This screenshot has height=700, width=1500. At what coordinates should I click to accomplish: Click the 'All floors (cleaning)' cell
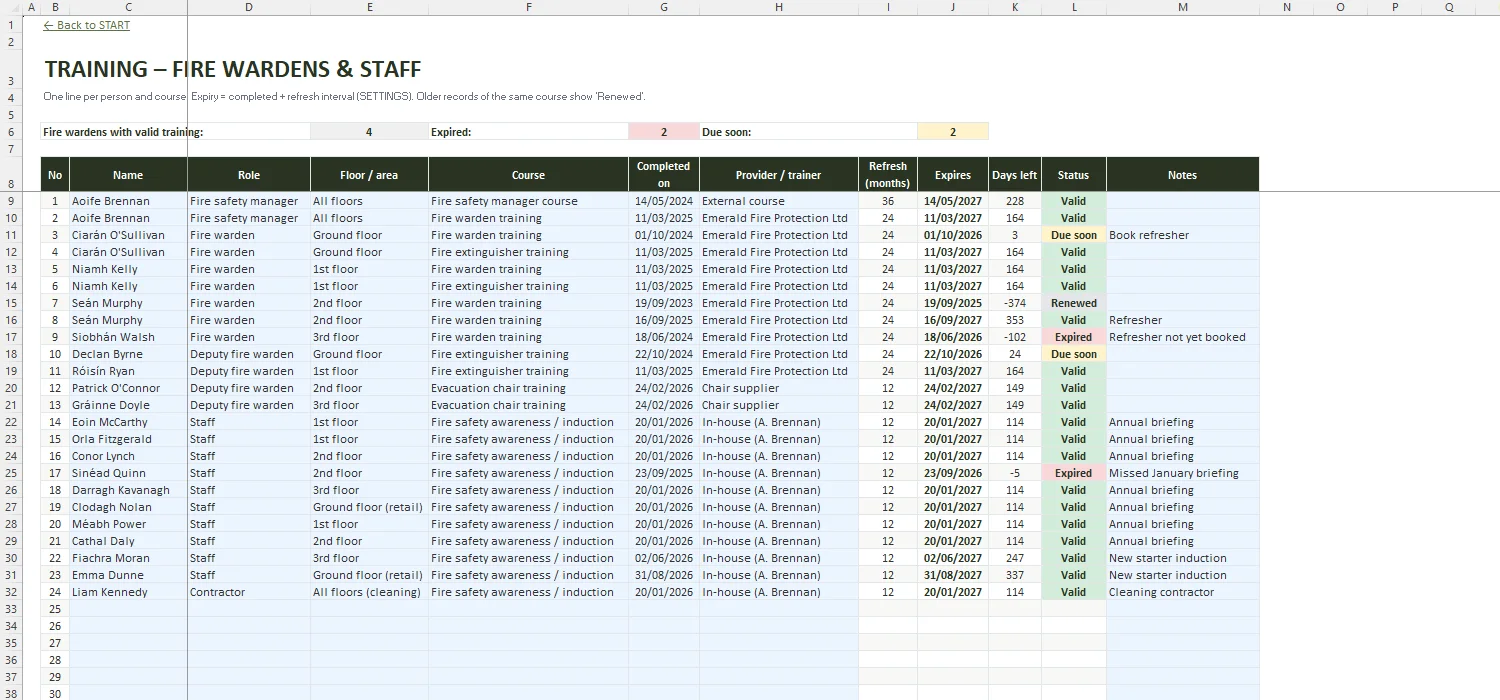click(369, 592)
